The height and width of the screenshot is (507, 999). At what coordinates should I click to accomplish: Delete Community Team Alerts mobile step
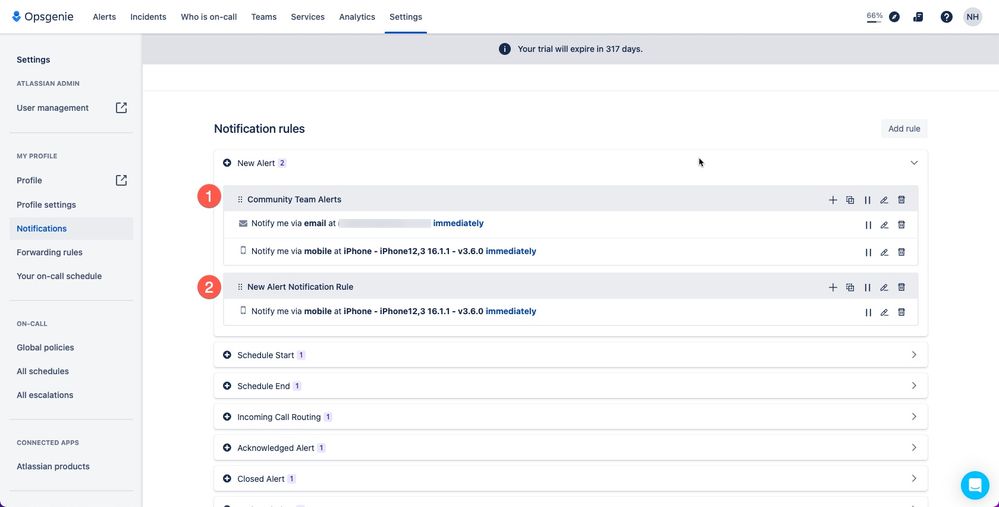pos(902,252)
